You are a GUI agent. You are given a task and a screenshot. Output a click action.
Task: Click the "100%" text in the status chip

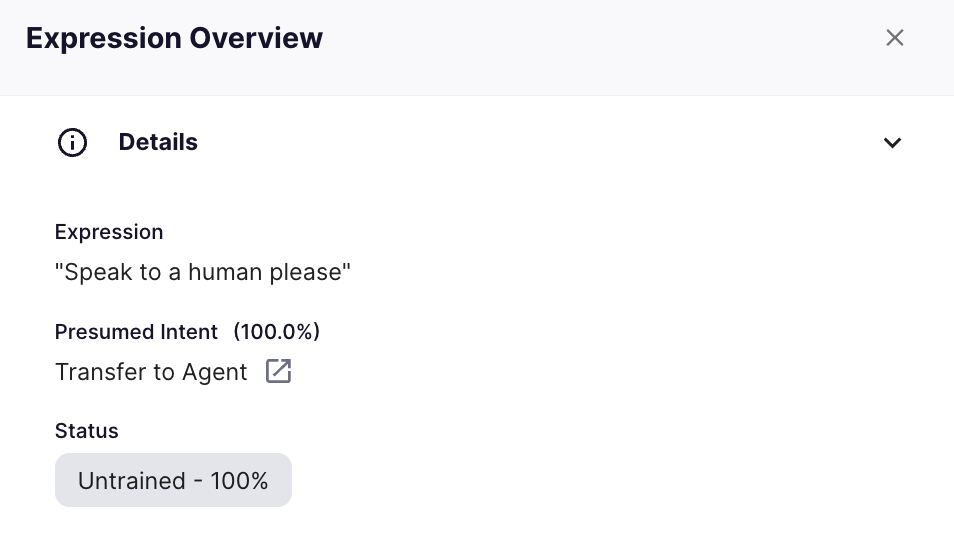point(239,481)
